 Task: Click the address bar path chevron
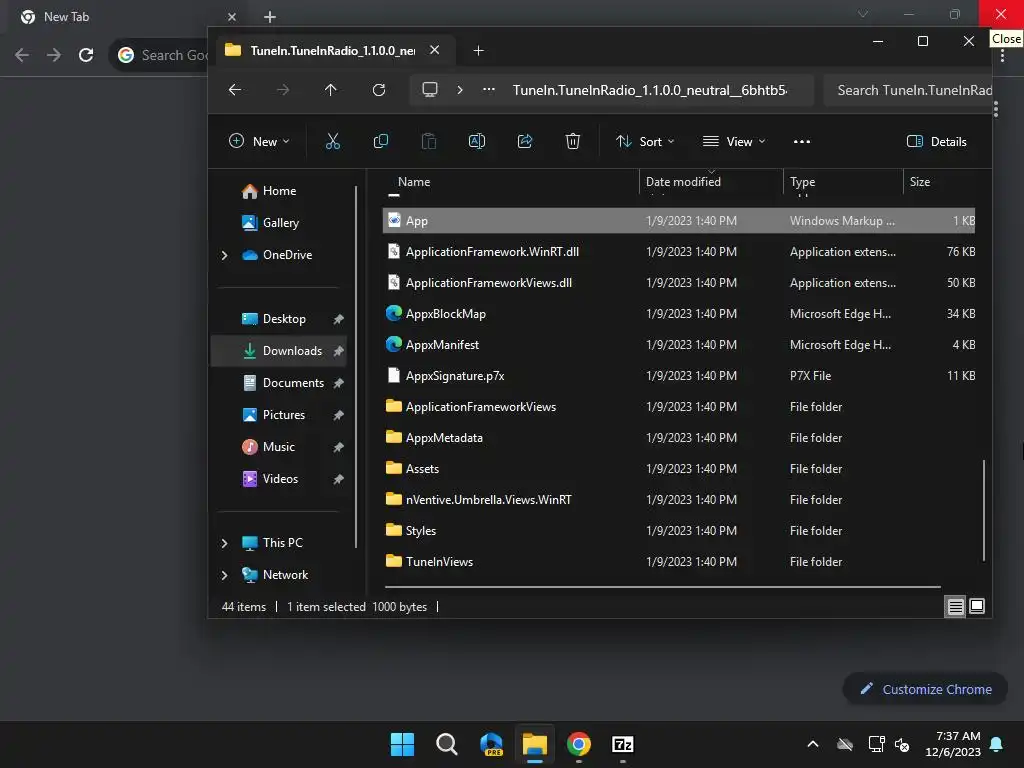460,89
